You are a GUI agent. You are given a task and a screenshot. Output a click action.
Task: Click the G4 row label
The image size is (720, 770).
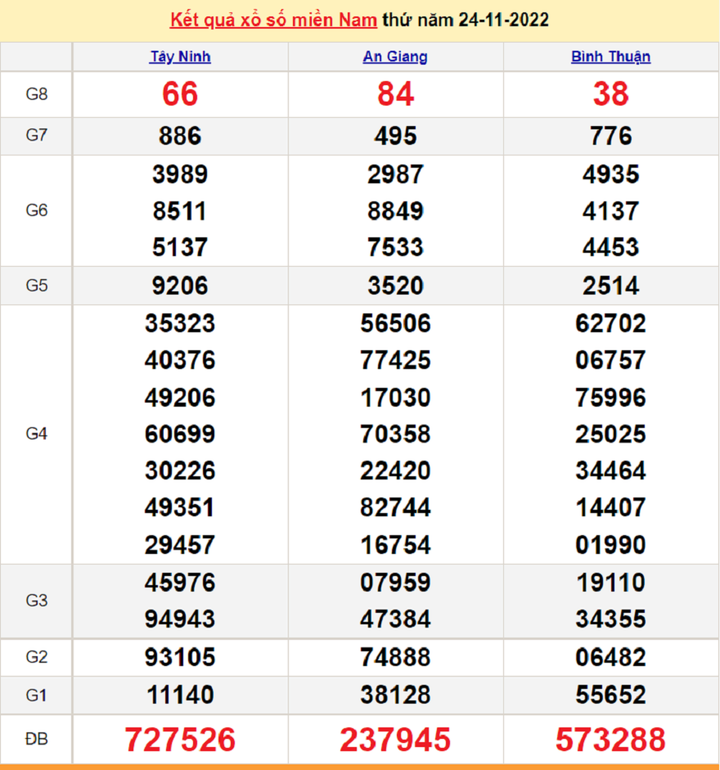click(36, 434)
